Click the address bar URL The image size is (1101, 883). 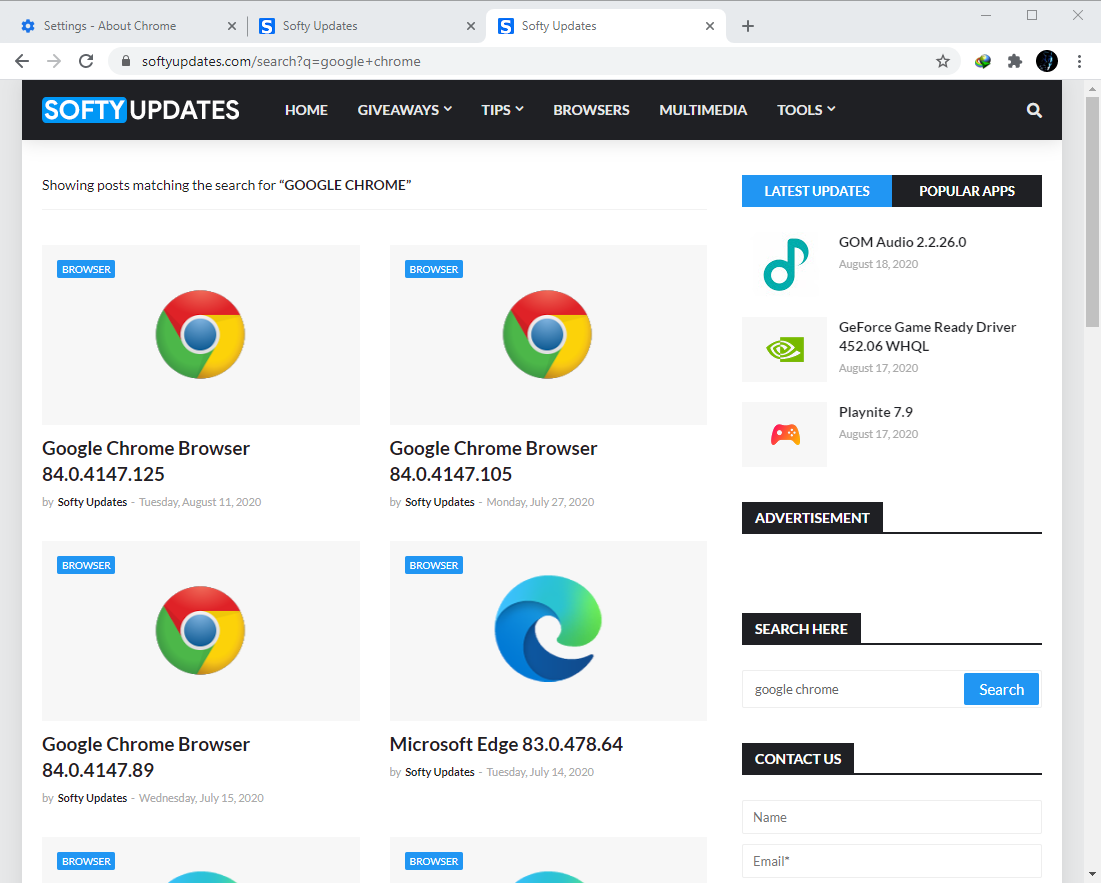click(x=281, y=61)
